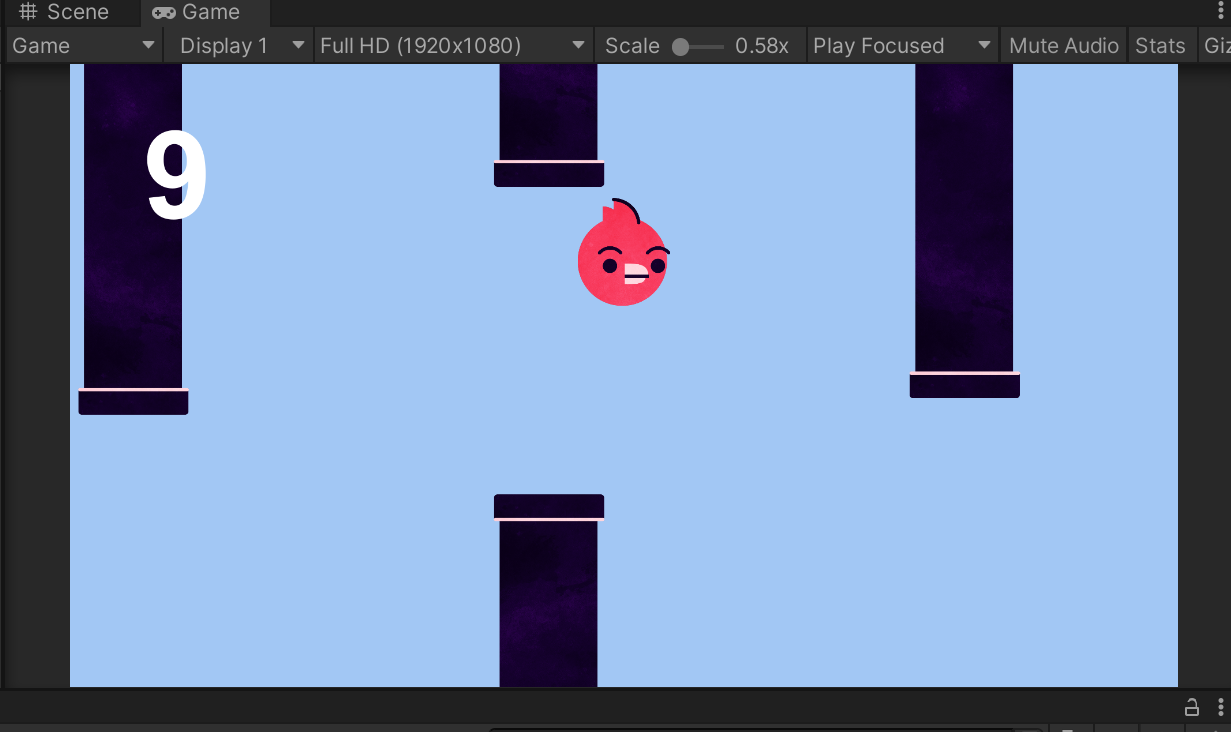Click the lock icon in the lower panel
Viewport: 1231px width, 732px height.
pyautogui.click(x=1192, y=707)
